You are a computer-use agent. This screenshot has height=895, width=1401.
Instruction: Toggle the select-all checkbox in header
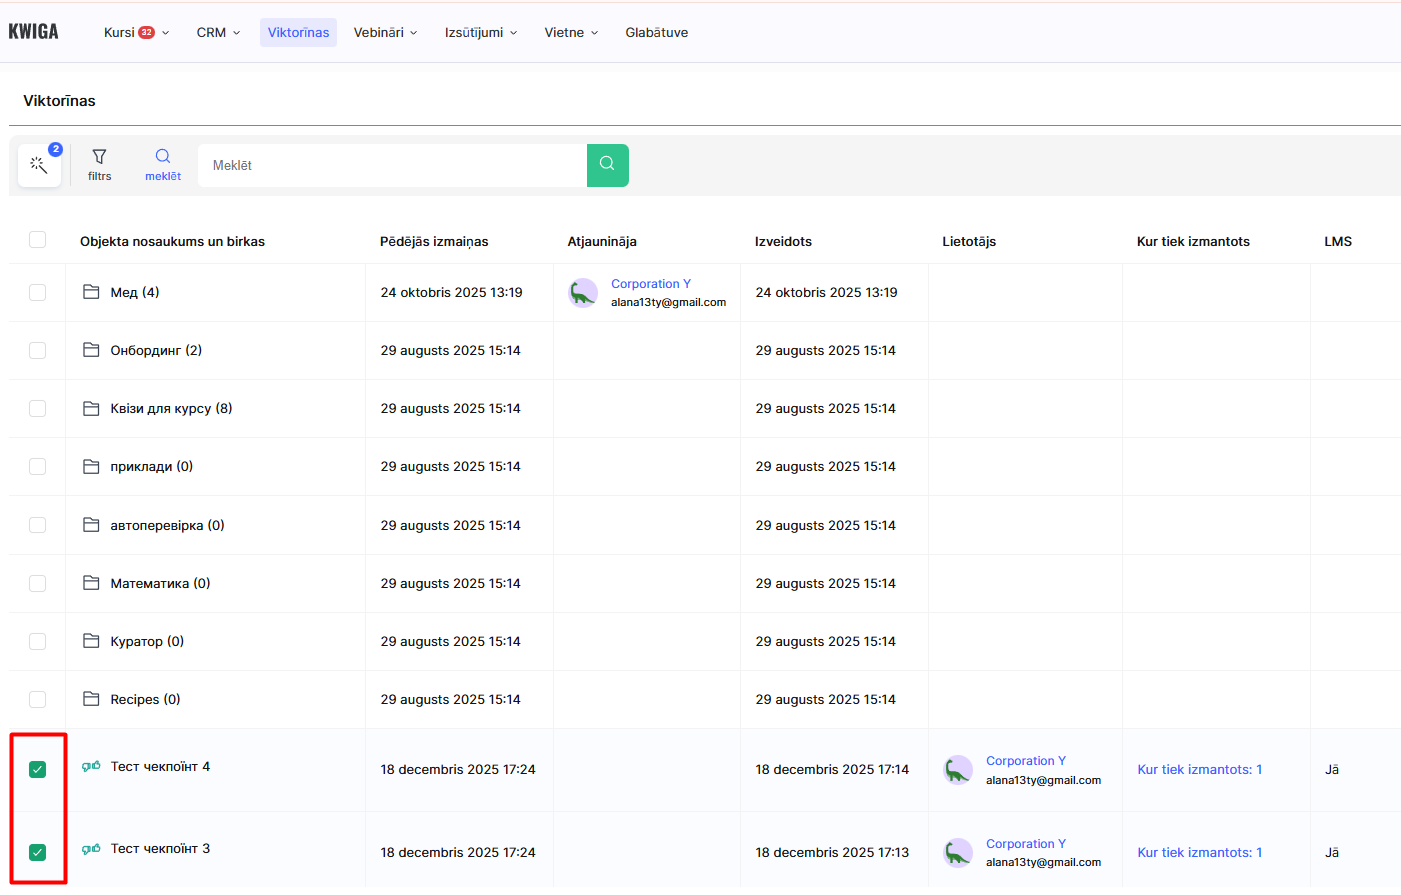click(x=38, y=240)
